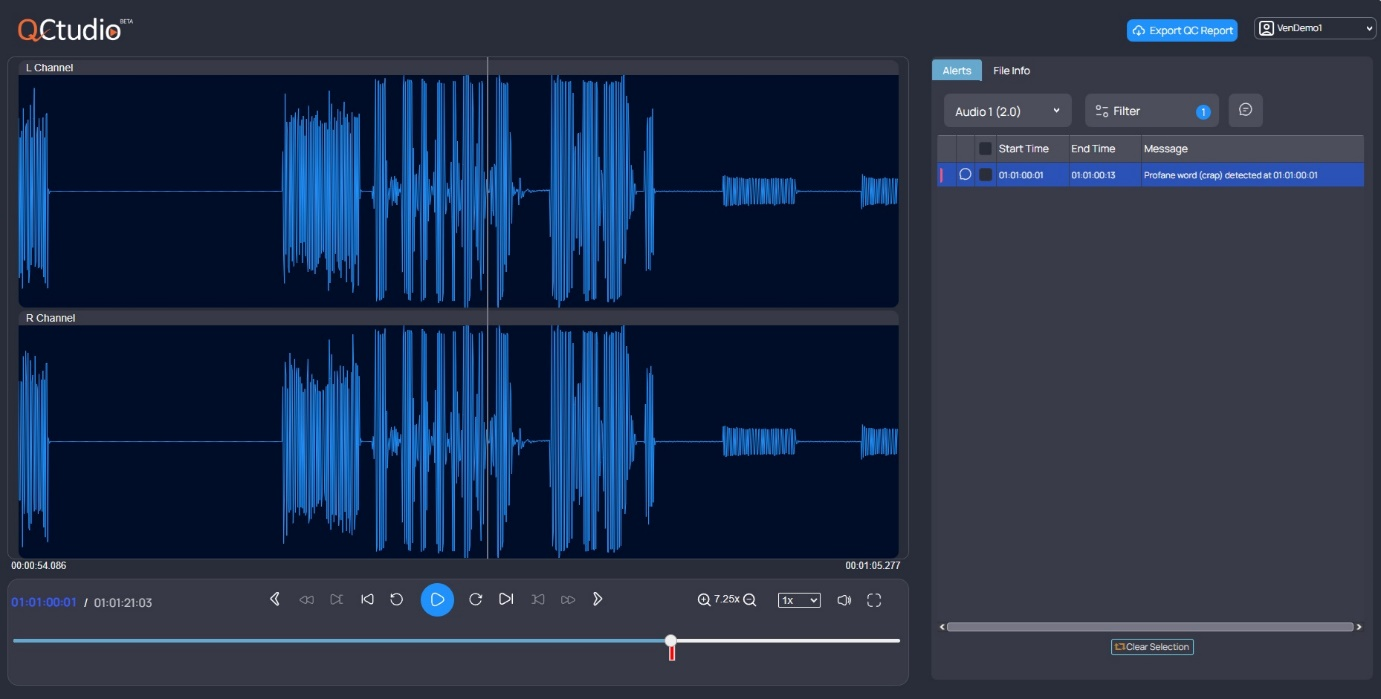Image resolution: width=1381 pixels, height=699 pixels.
Task: Select the Alerts tab
Action: coord(956,70)
